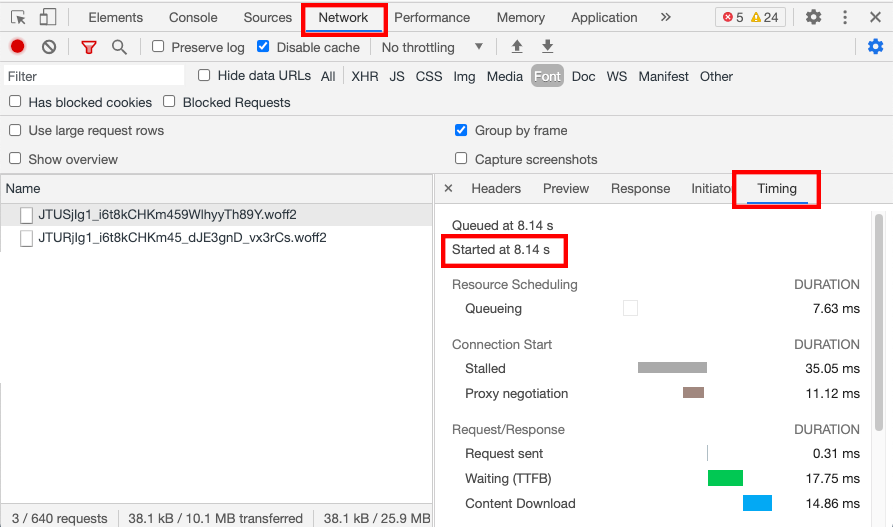
Task: Clear the network log
Action: (48, 47)
